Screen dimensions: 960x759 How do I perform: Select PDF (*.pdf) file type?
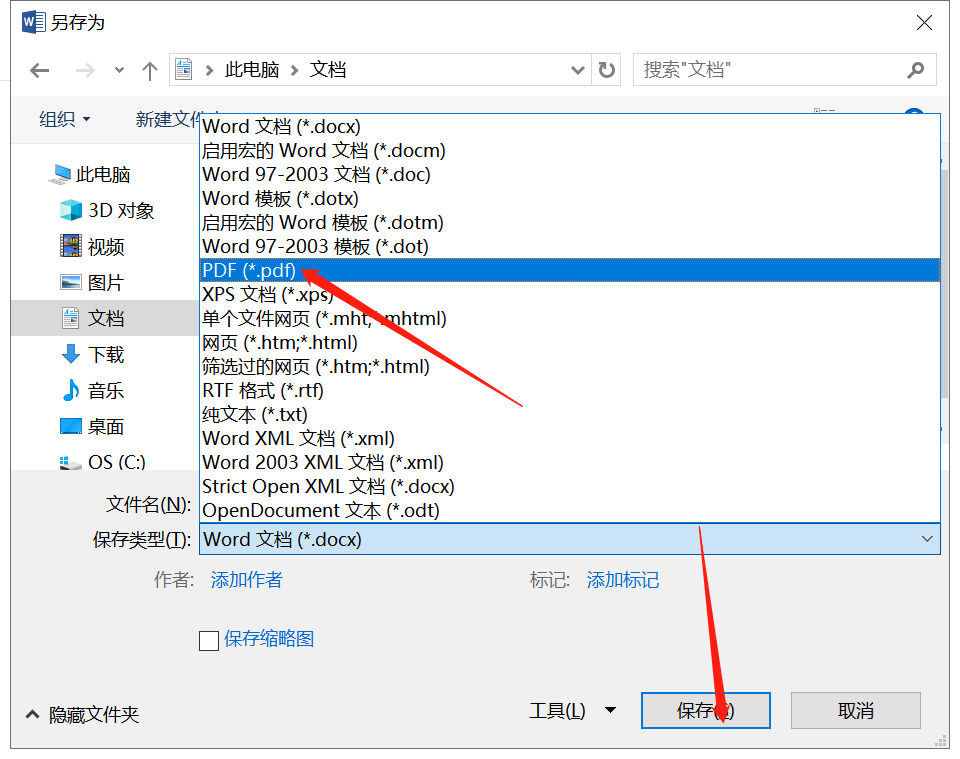(x=570, y=270)
